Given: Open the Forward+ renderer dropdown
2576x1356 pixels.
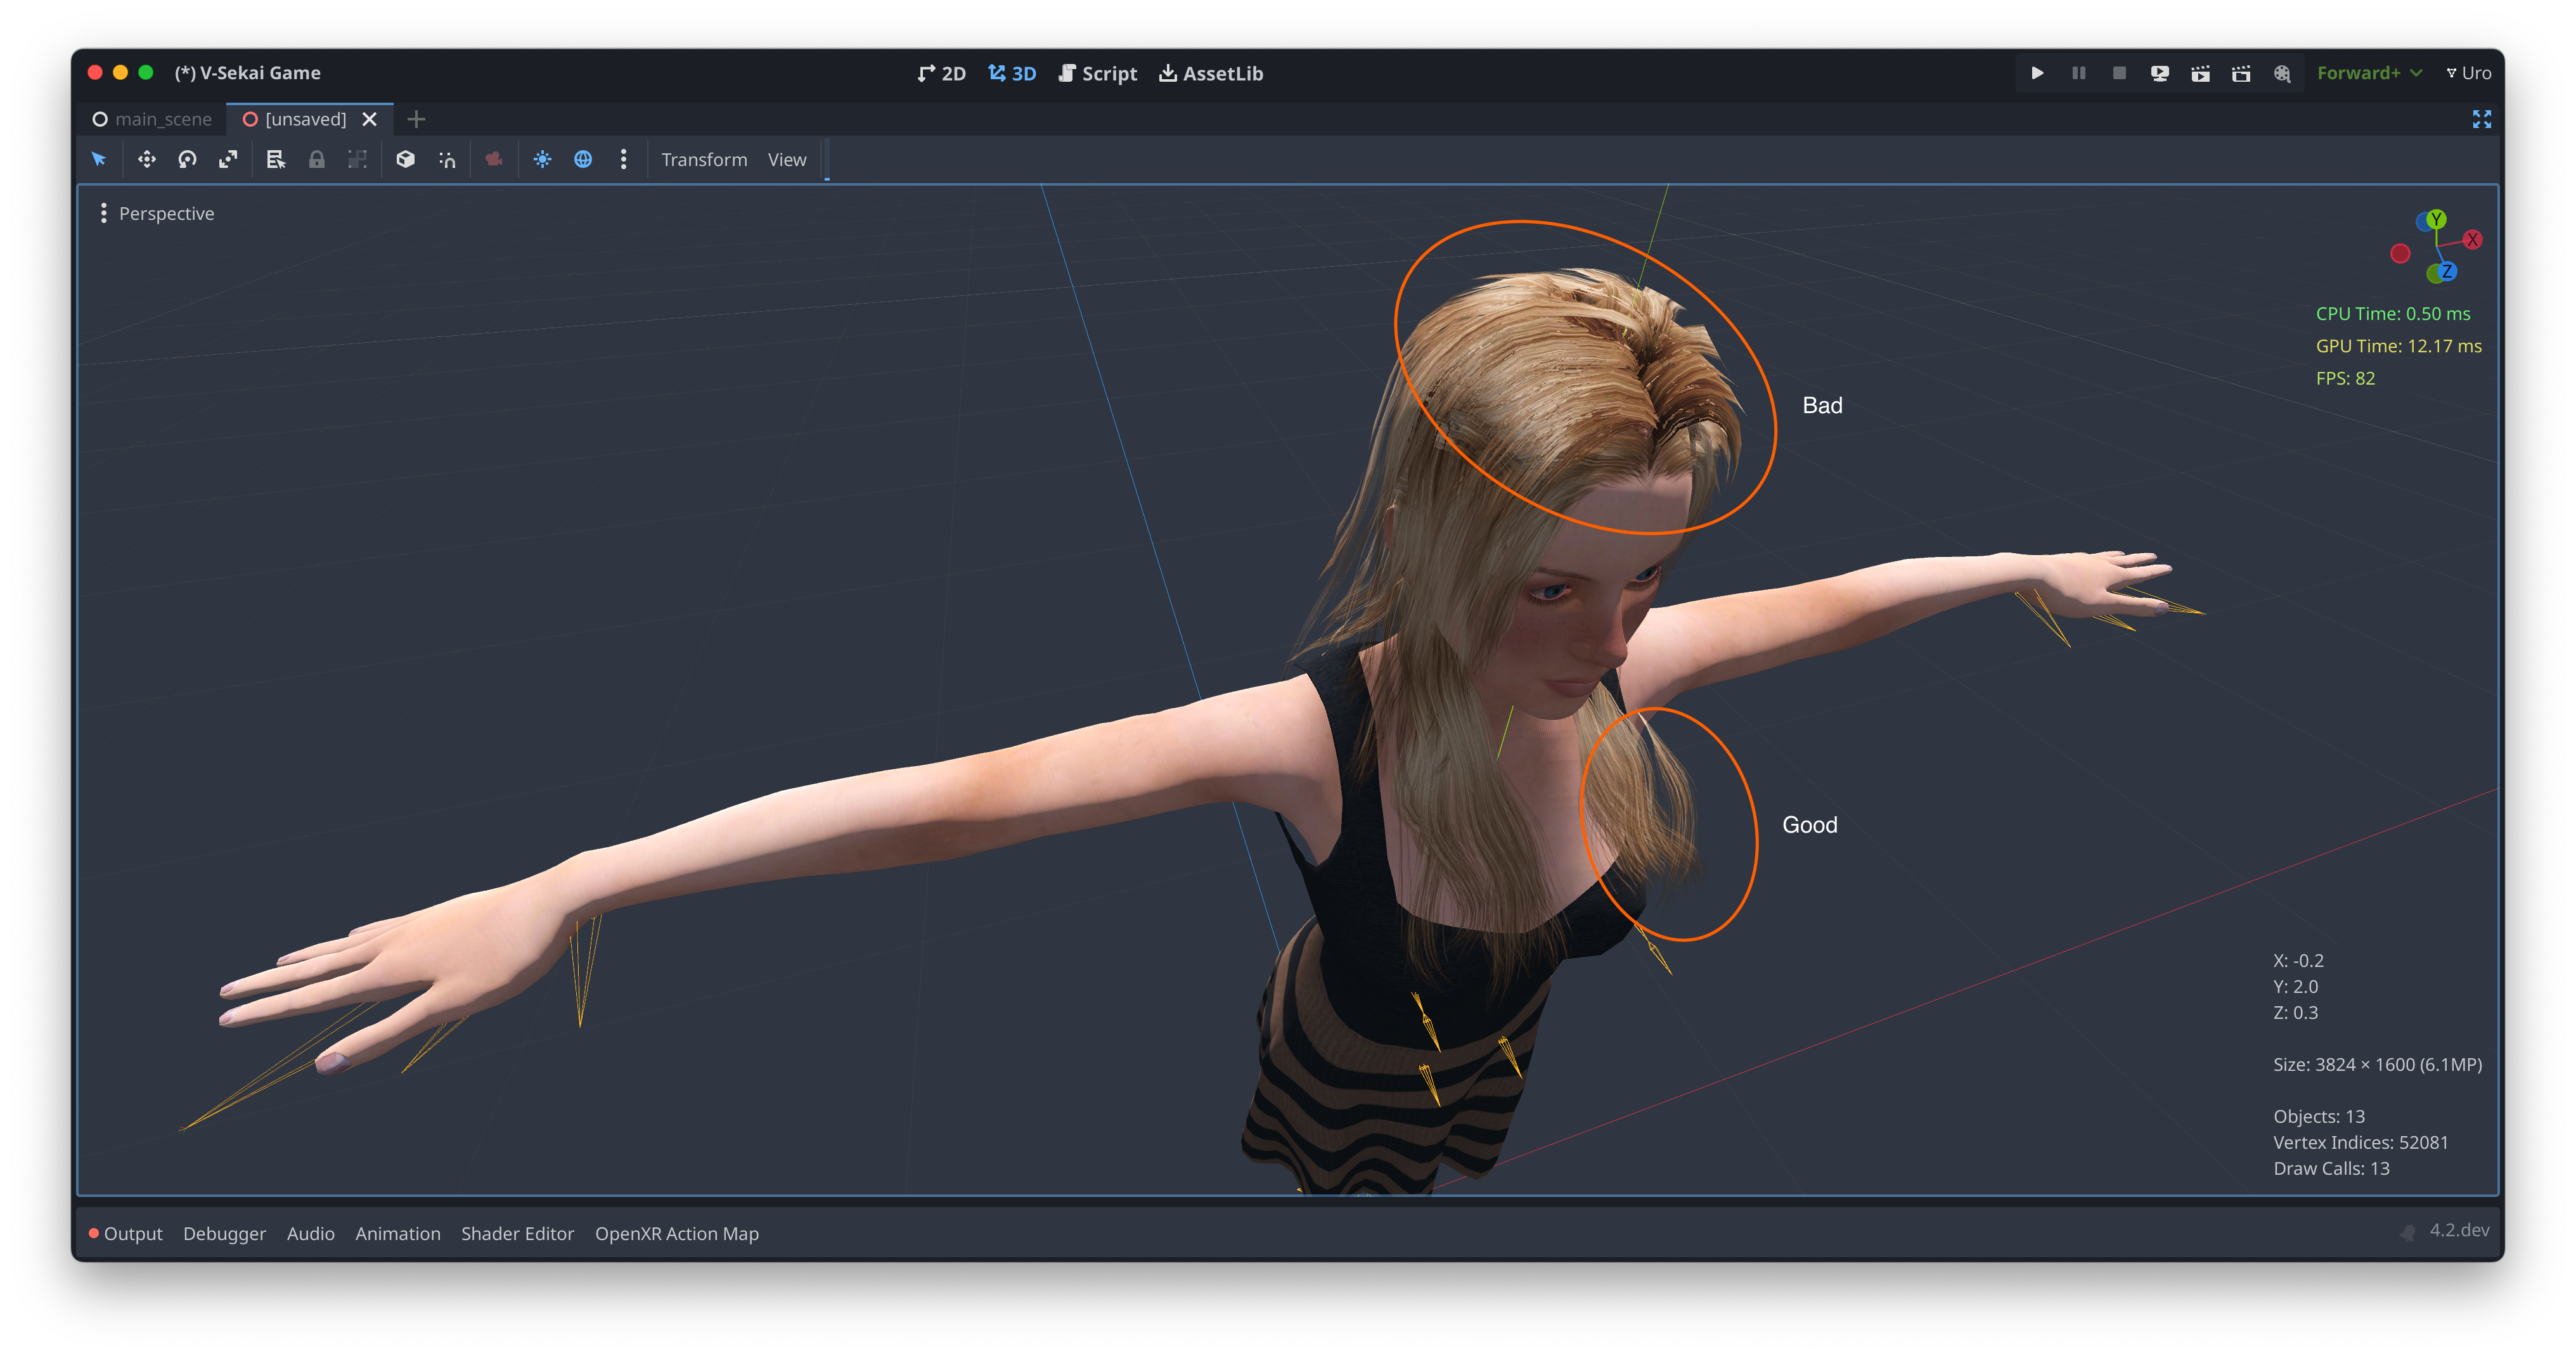Looking at the screenshot, I should [2369, 73].
